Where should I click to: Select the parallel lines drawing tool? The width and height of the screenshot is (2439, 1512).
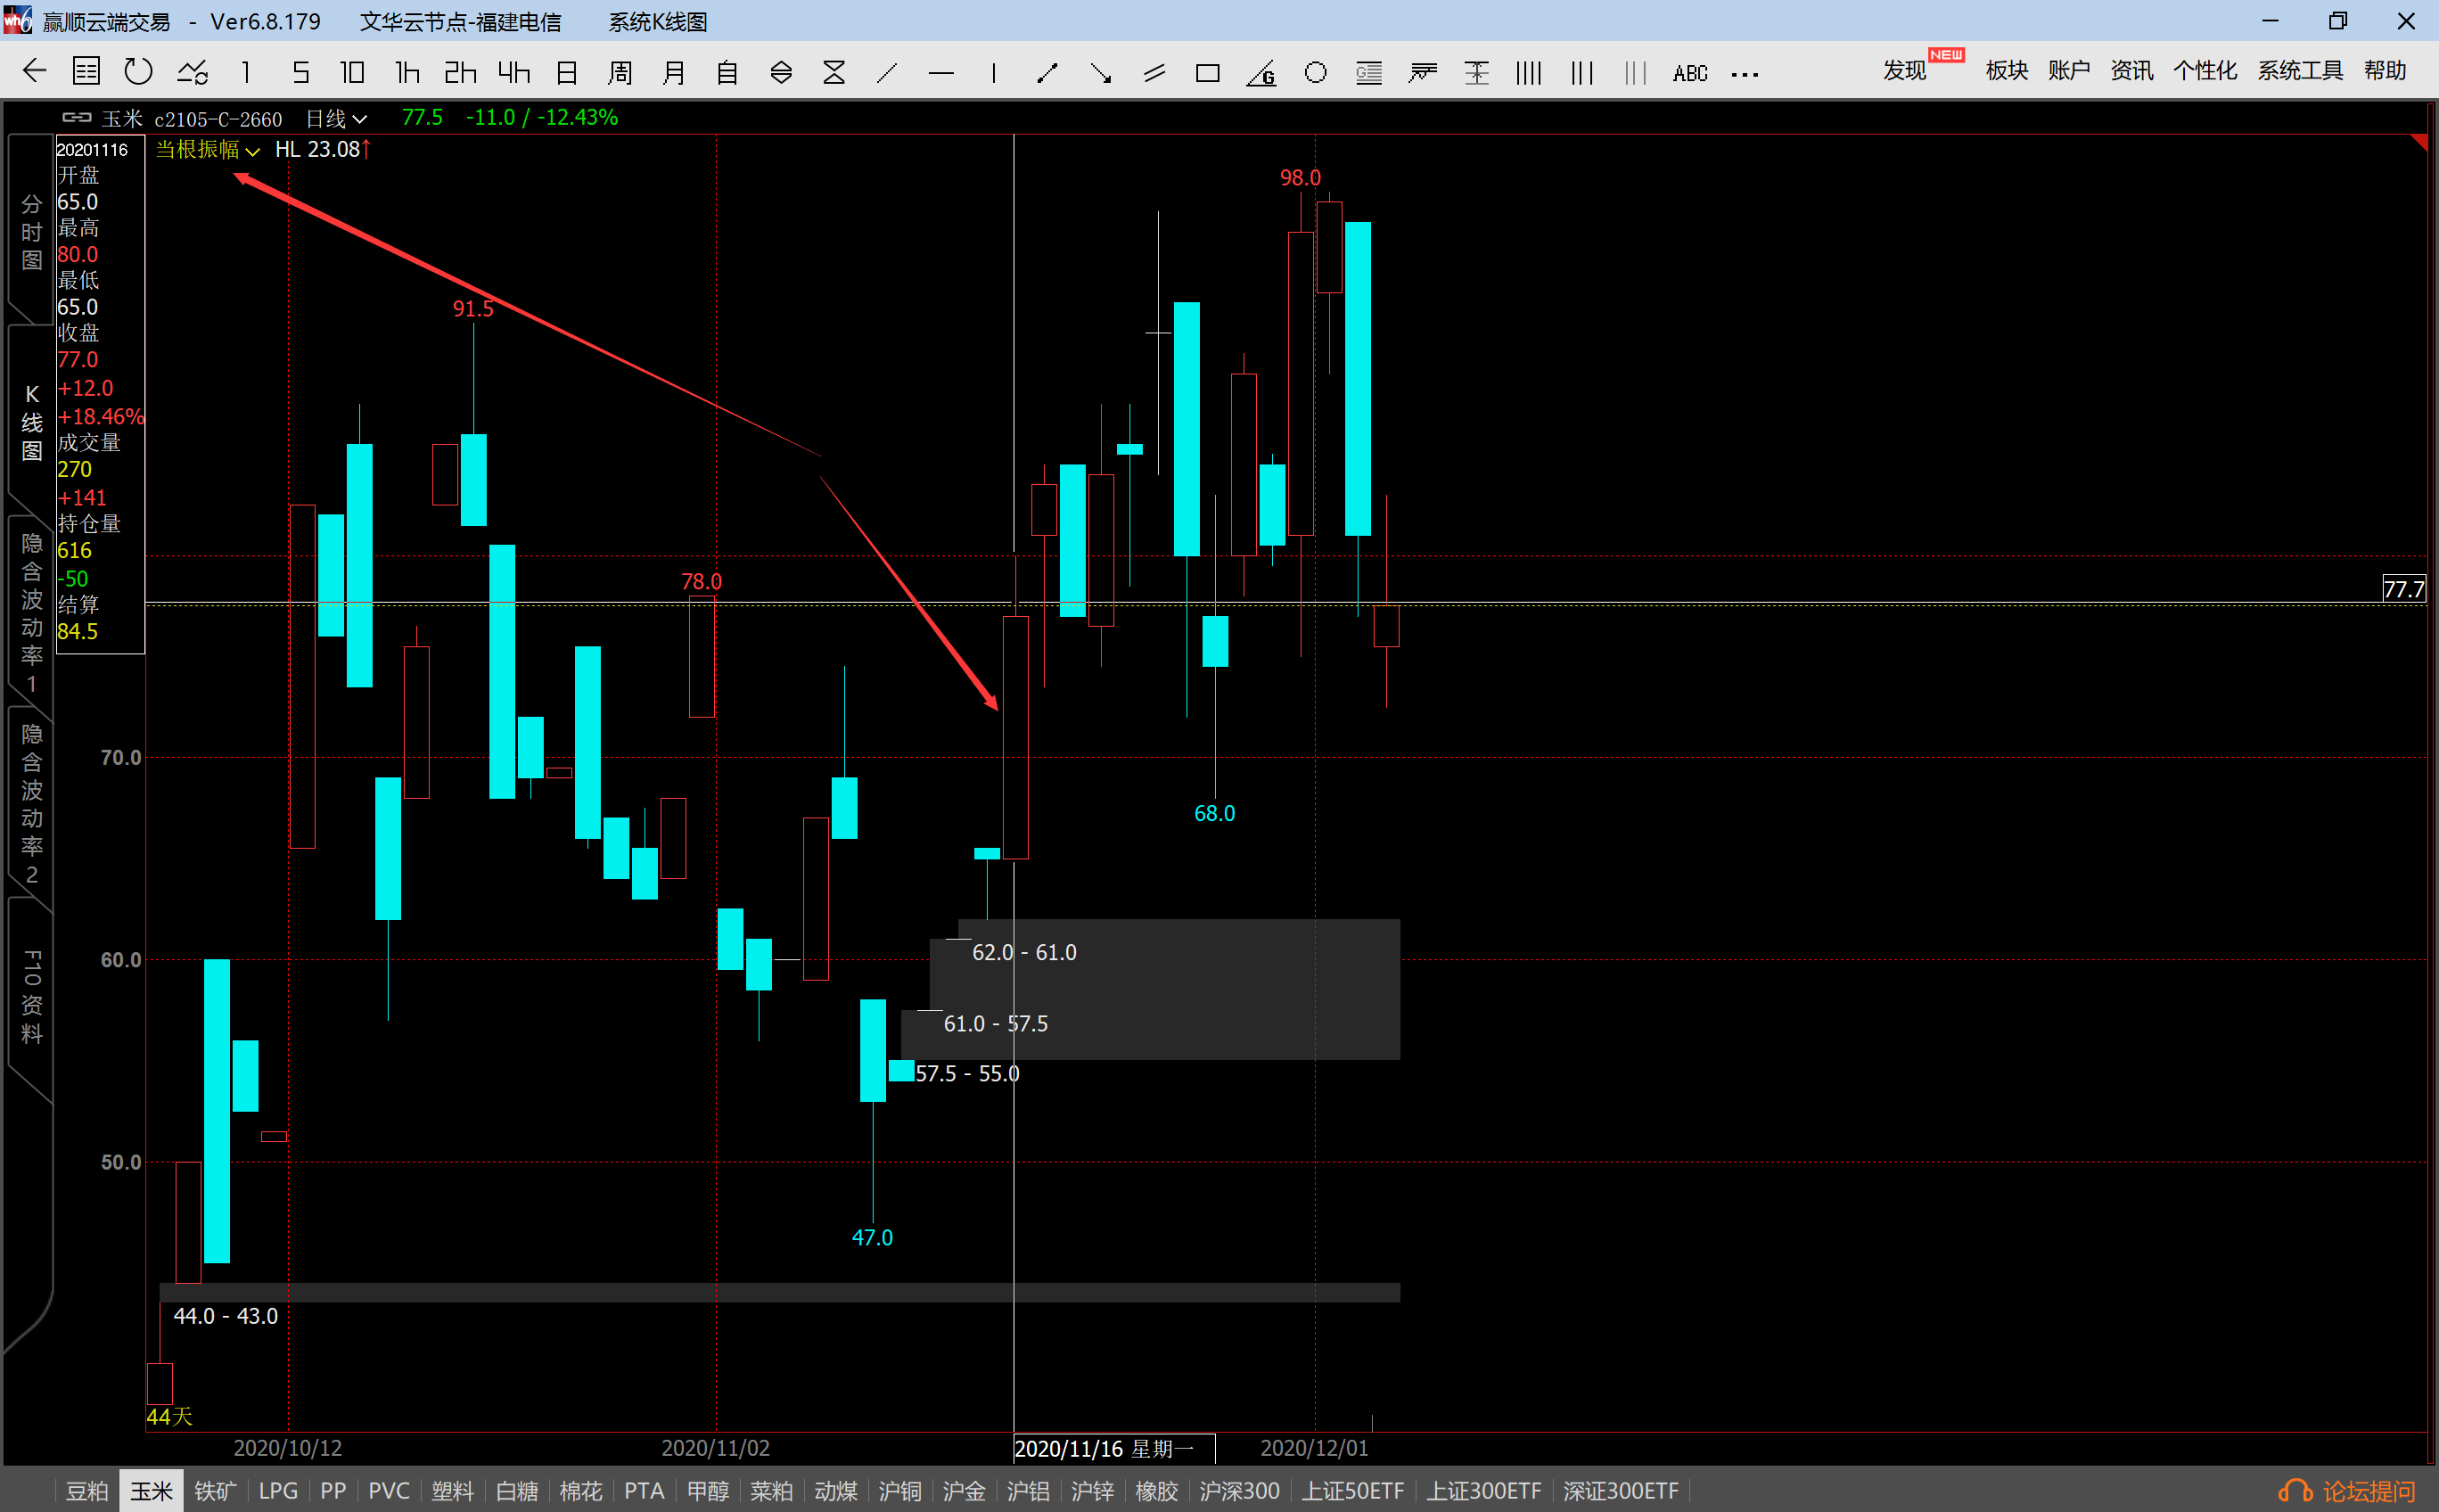[x=1154, y=73]
